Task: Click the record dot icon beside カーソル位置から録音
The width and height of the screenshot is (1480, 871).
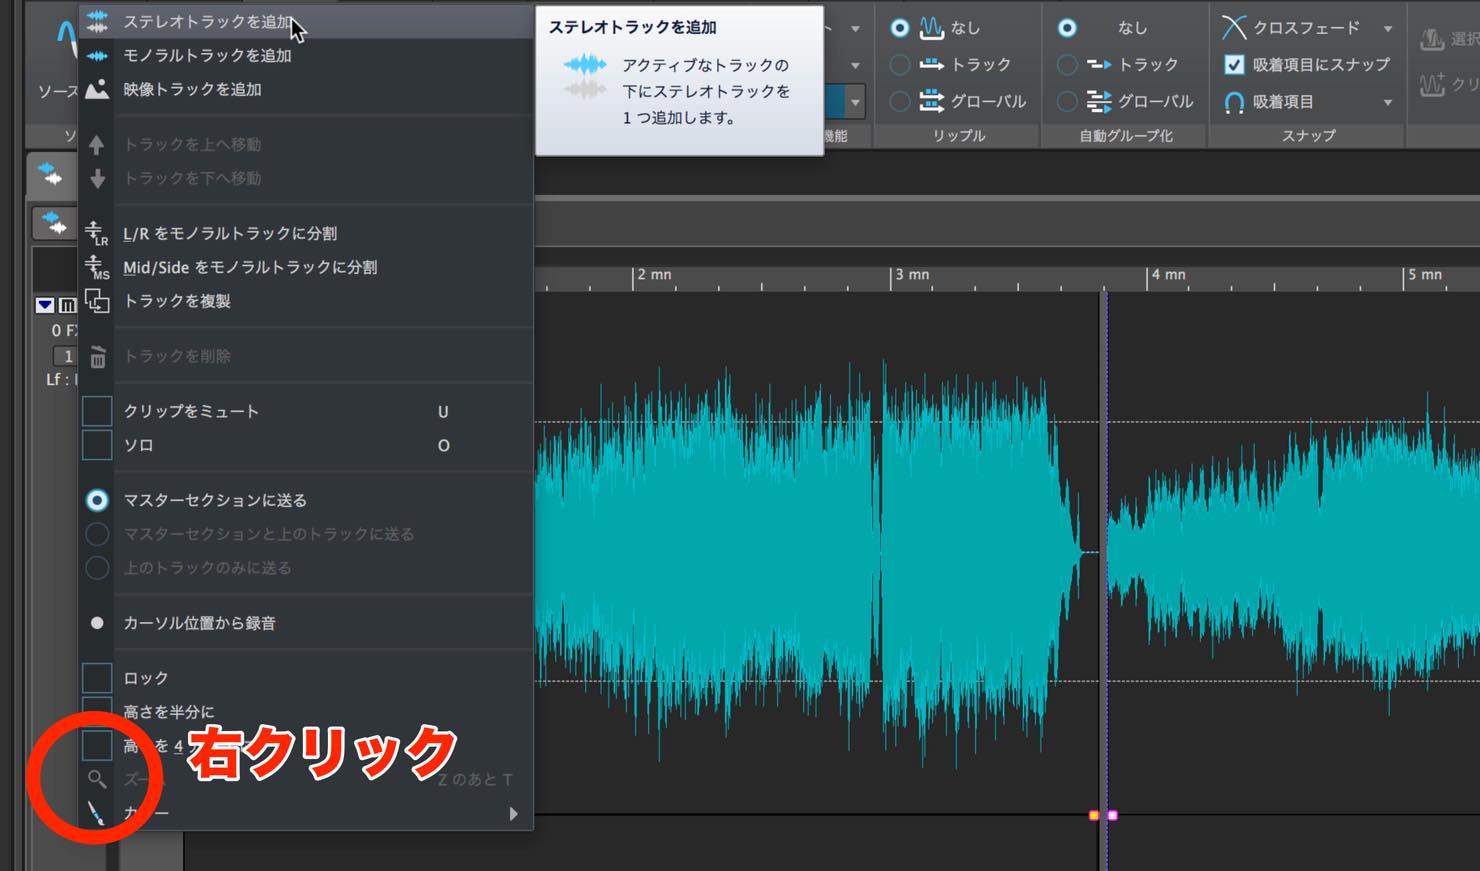Action: pyautogui.click(x=97, y=622)
